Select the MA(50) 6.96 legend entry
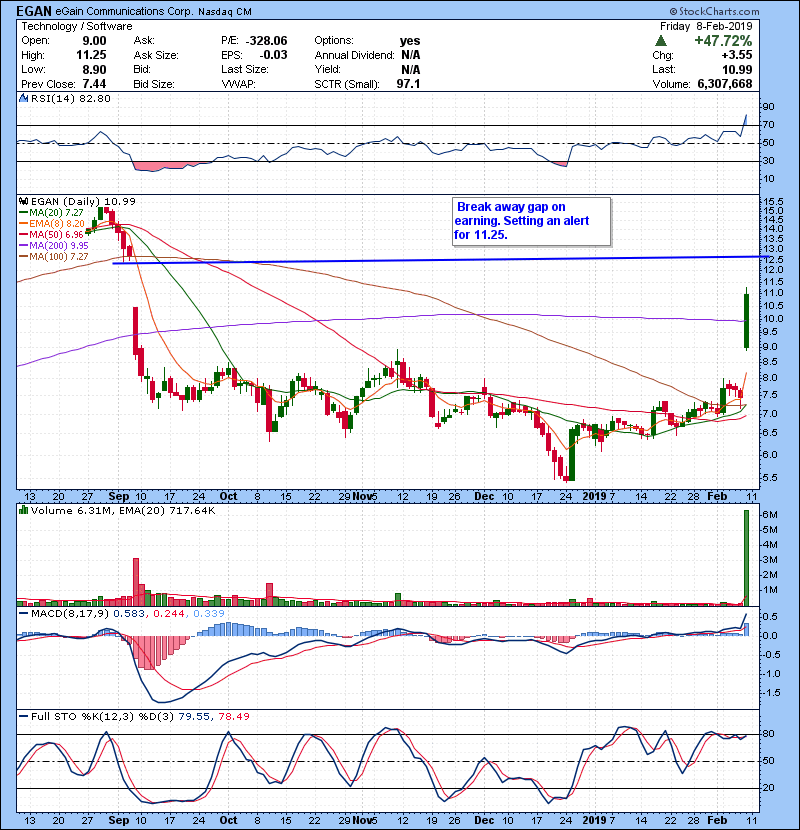 (52, 234)
